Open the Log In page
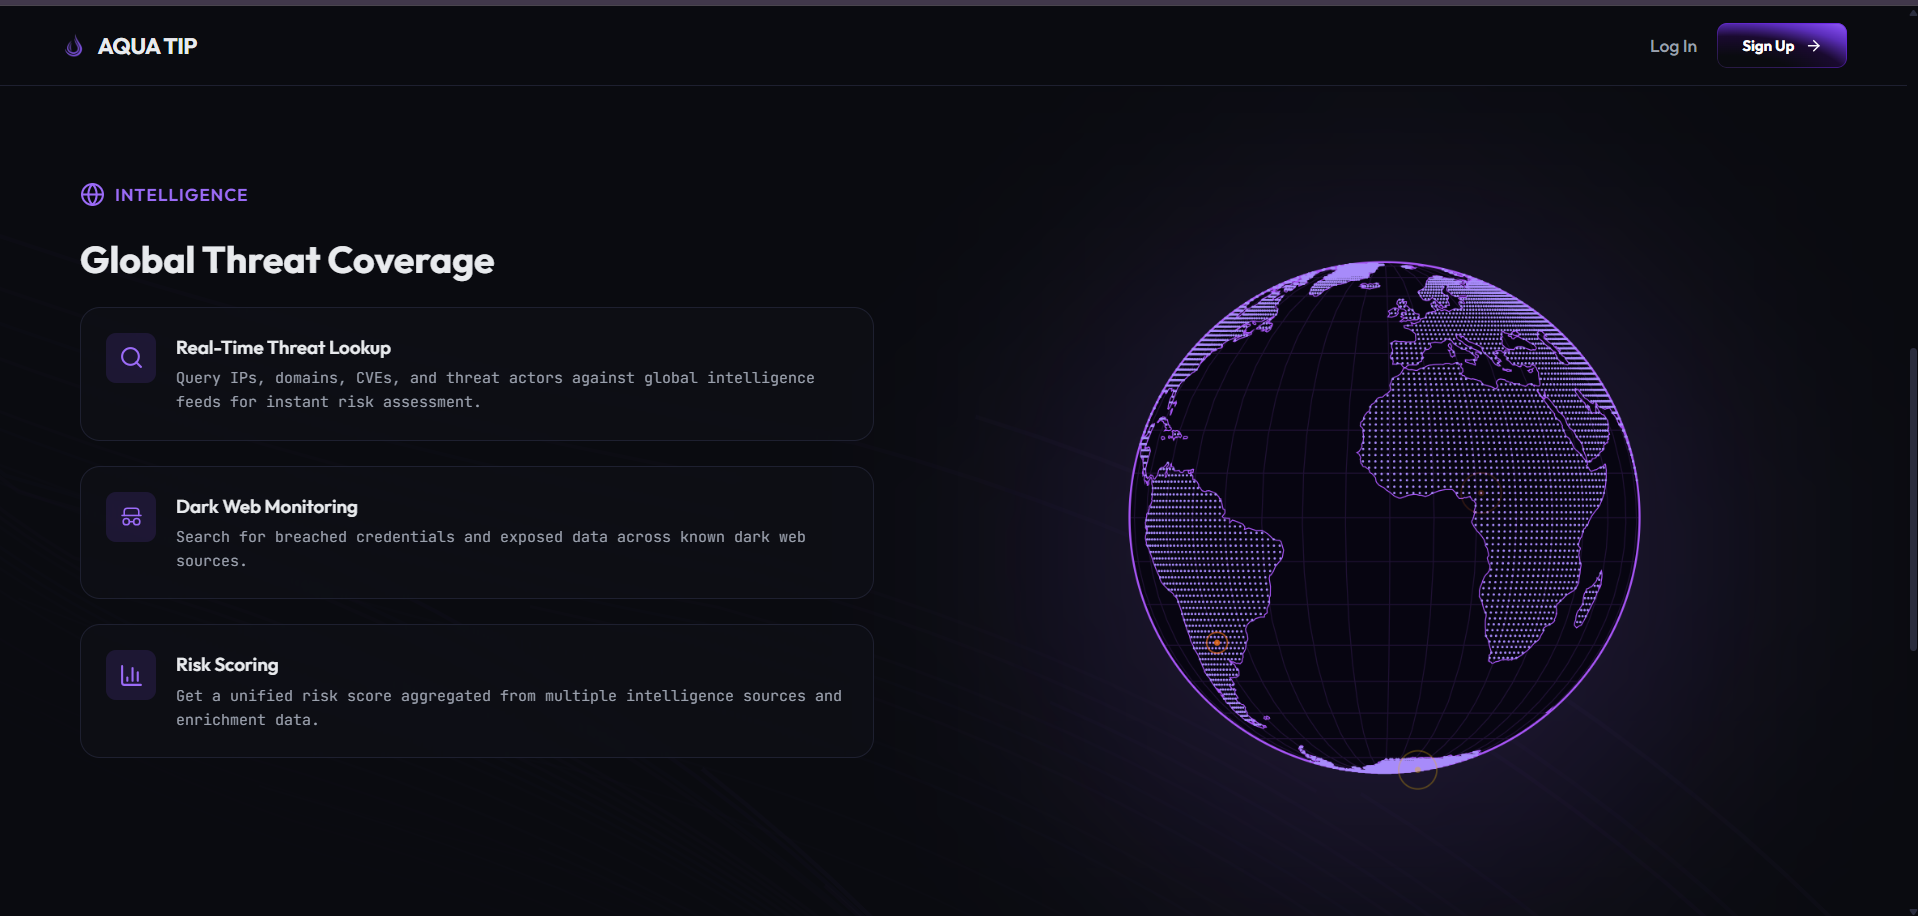The height and width of the screenshot is (916, 1918). [x=1673, y=46]
